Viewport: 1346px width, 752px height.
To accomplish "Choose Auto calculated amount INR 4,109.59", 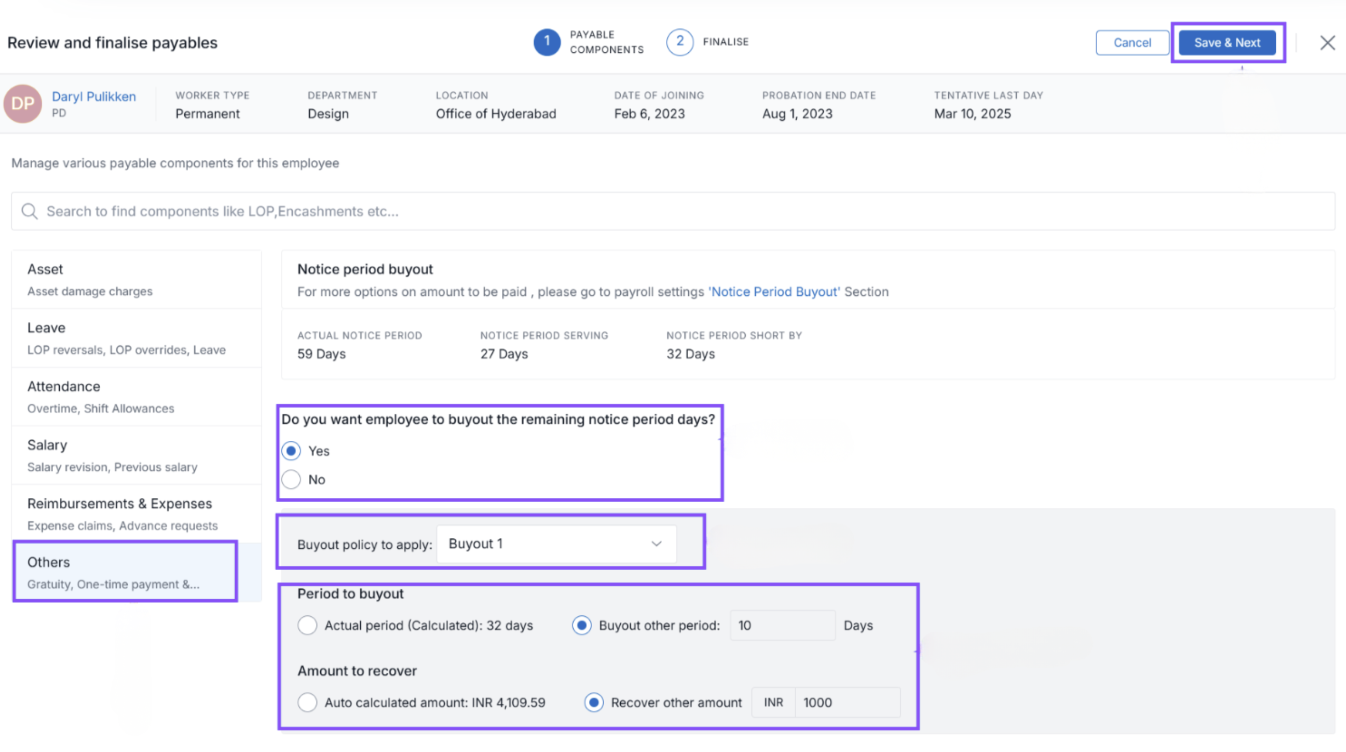I will coord(308,703).
